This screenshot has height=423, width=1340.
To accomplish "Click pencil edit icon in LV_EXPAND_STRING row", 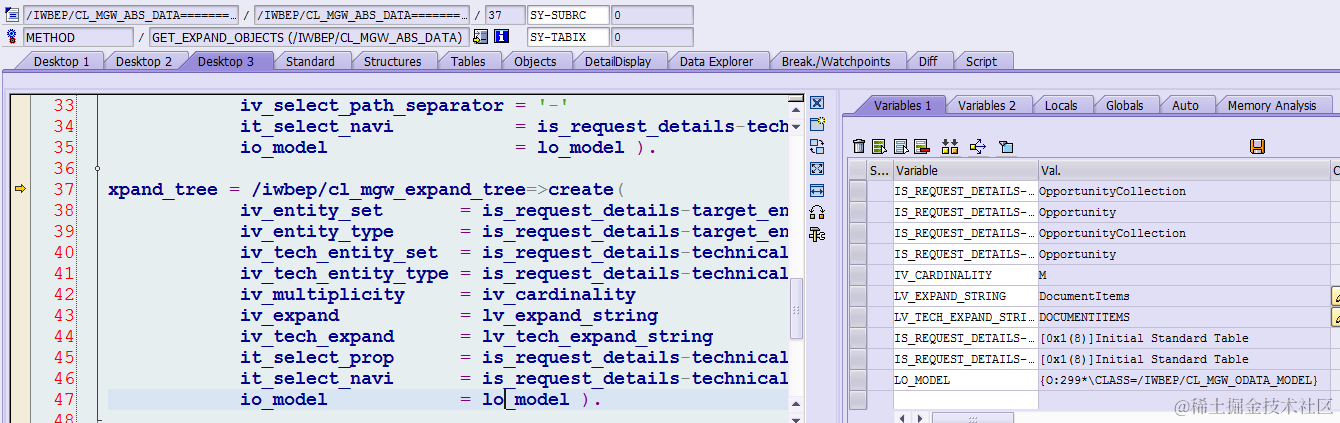I will pyautogui.click(x=1335, y=296).
